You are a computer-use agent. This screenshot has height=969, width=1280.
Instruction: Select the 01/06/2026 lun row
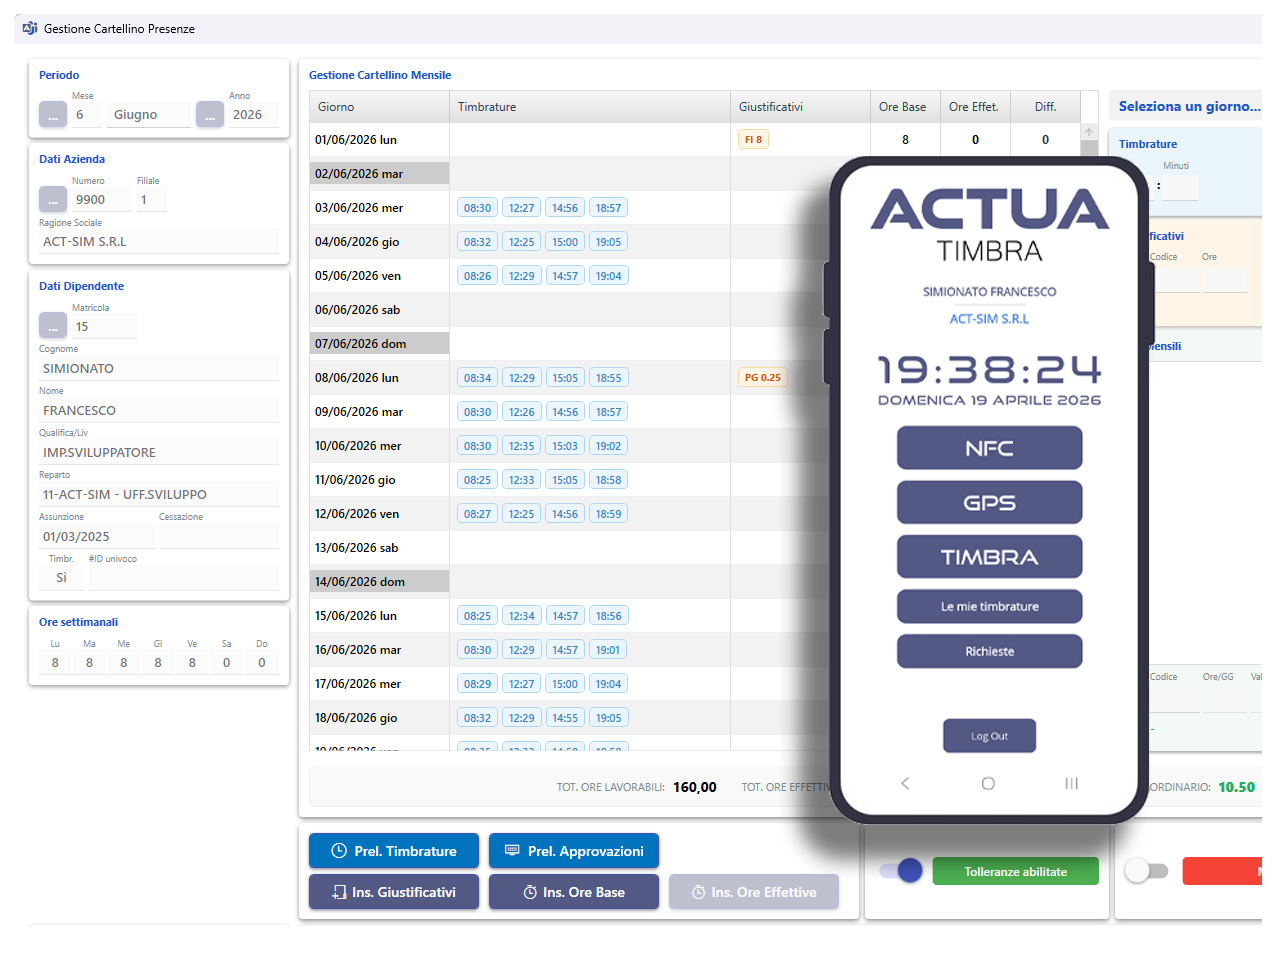[695, 140]
